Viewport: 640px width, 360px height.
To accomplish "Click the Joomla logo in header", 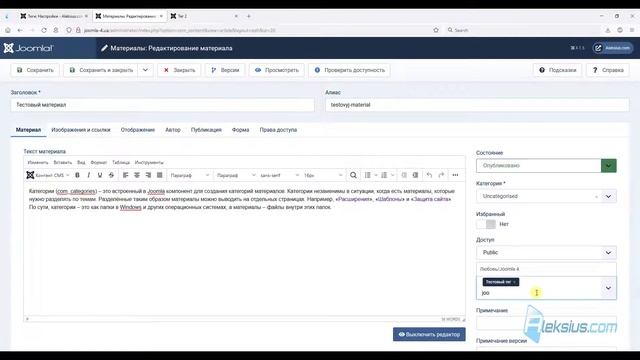I will (x=29, y=48).
